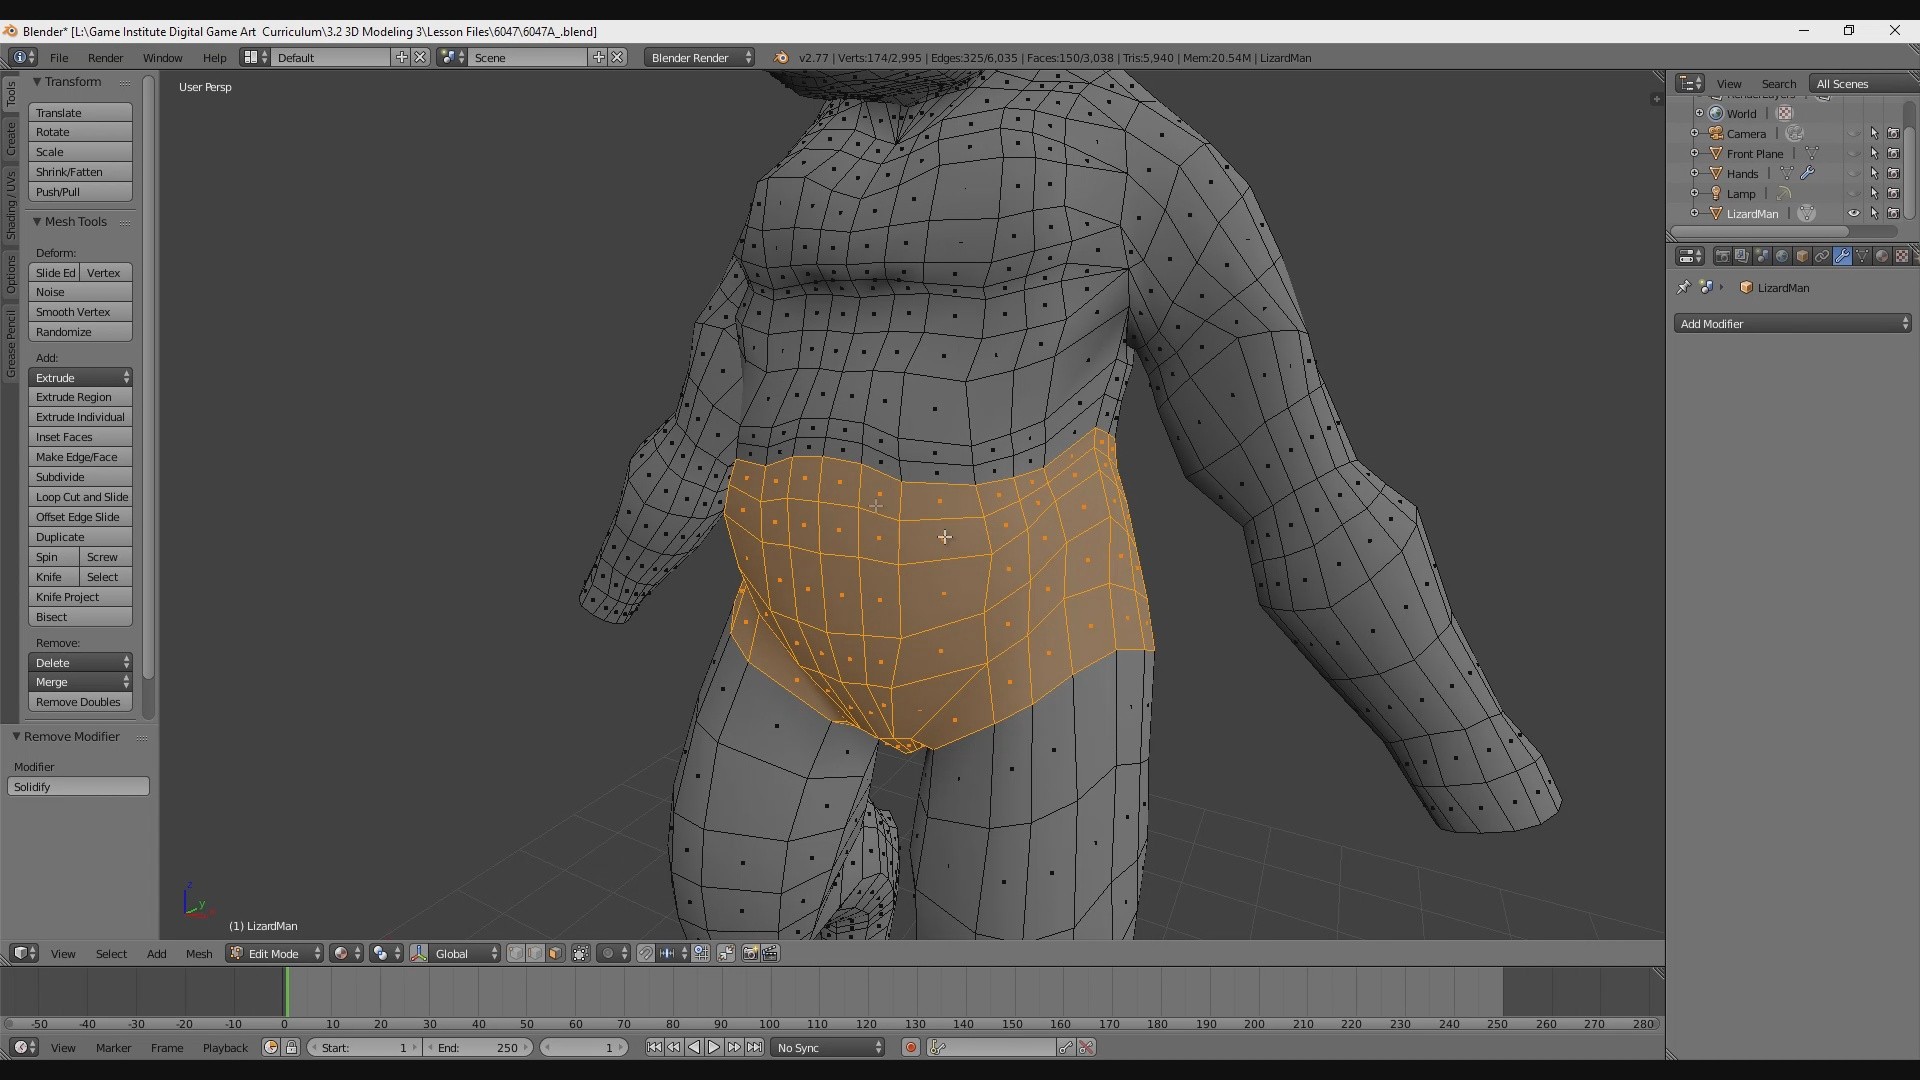Toggle timeline keyframe range lock
This screenshot has width=1920, height=1080.
291,1047
